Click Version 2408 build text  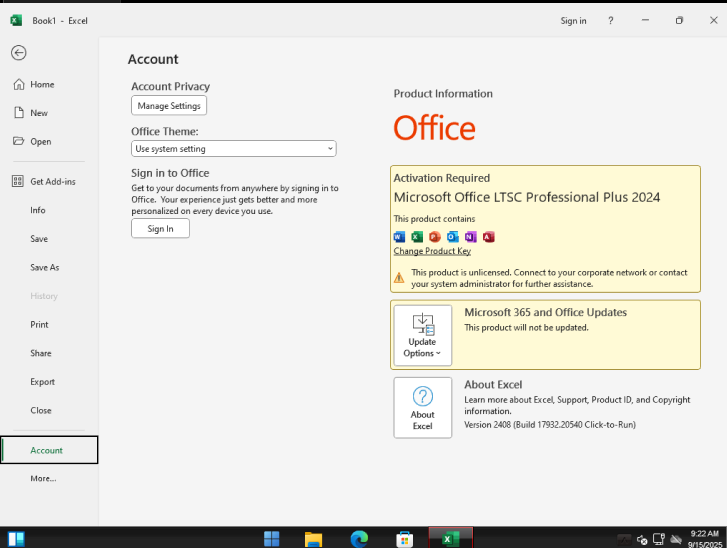[550, 425]
